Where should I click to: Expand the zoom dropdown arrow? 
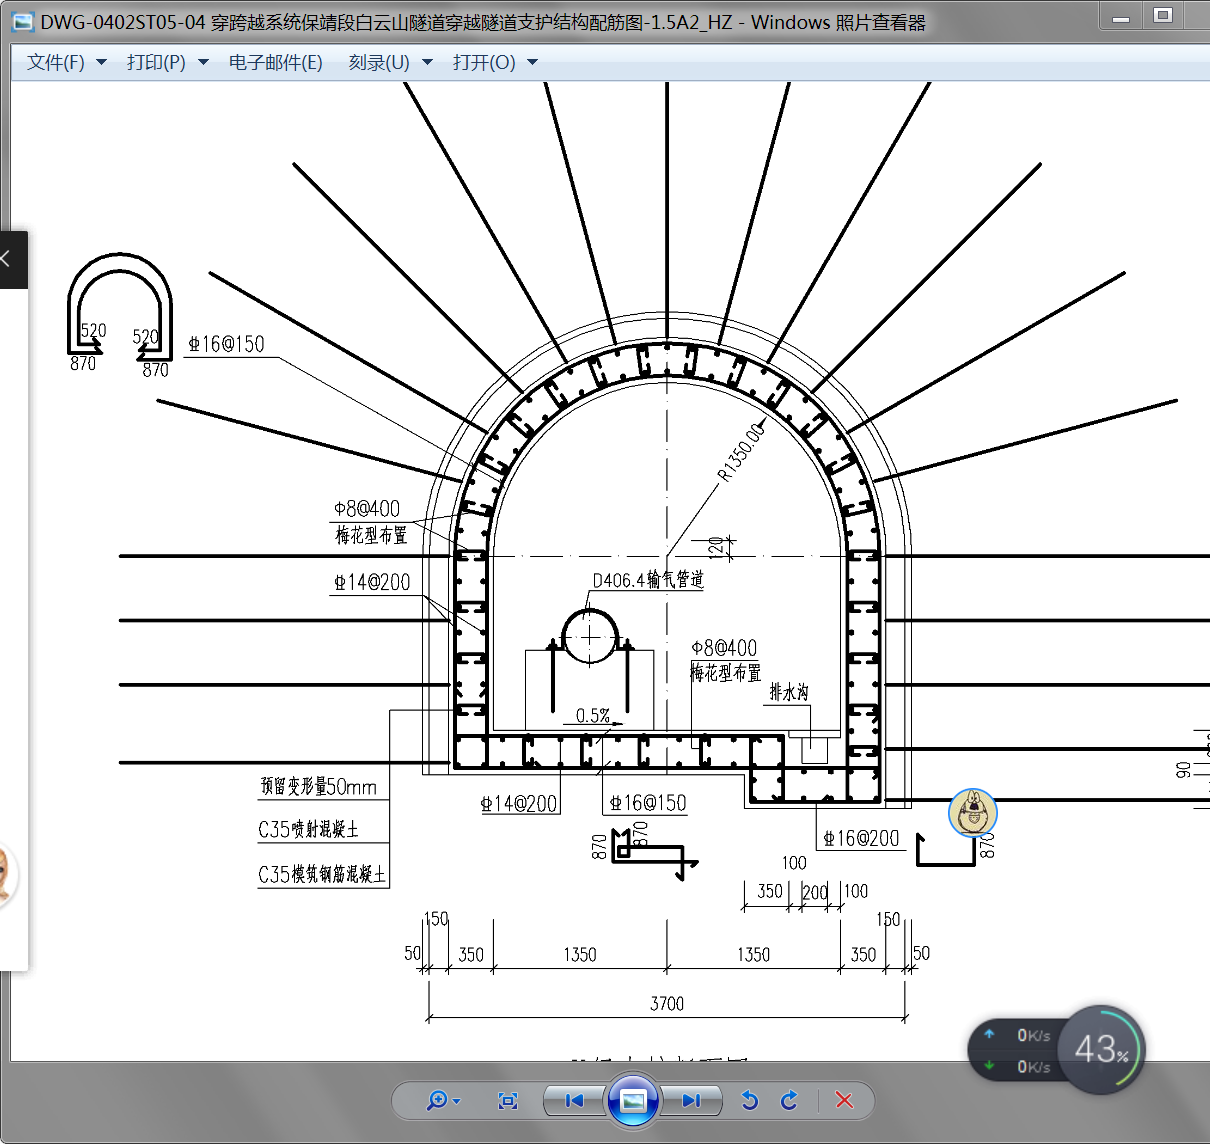coord(457,1101)
